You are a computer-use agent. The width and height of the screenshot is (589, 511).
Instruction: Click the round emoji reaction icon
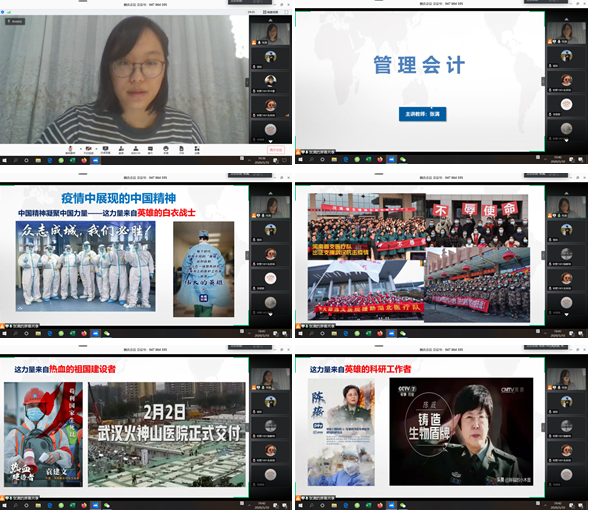[166, 150]
